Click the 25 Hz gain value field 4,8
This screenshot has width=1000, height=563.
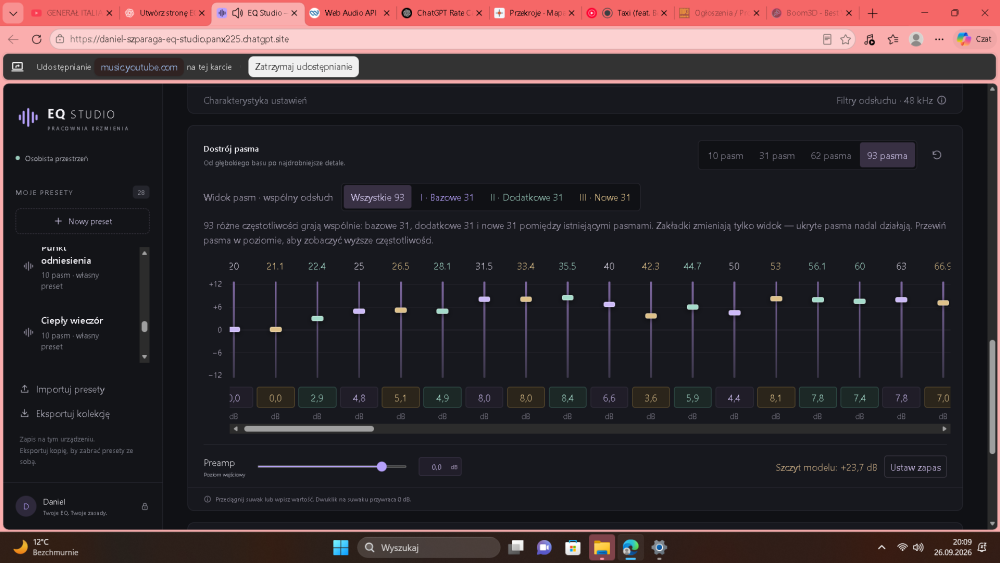[x=359, y=398]
